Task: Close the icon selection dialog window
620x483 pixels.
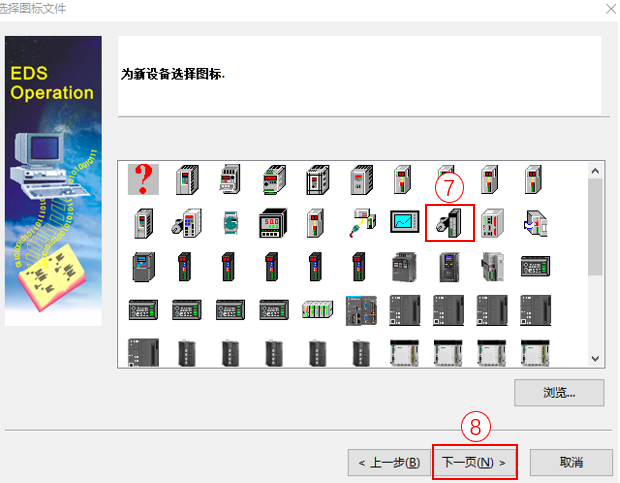Action: click(611, 9)
